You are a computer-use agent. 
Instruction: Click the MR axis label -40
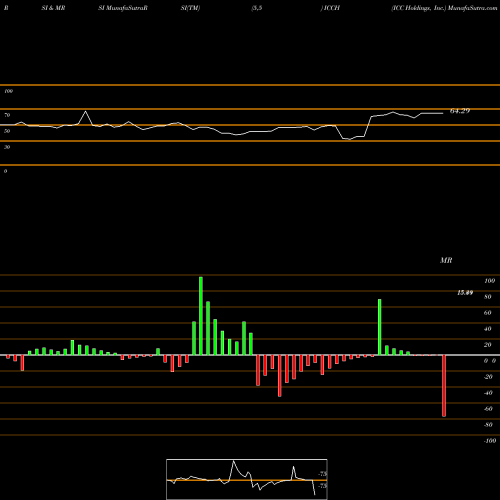pos(488,393)
